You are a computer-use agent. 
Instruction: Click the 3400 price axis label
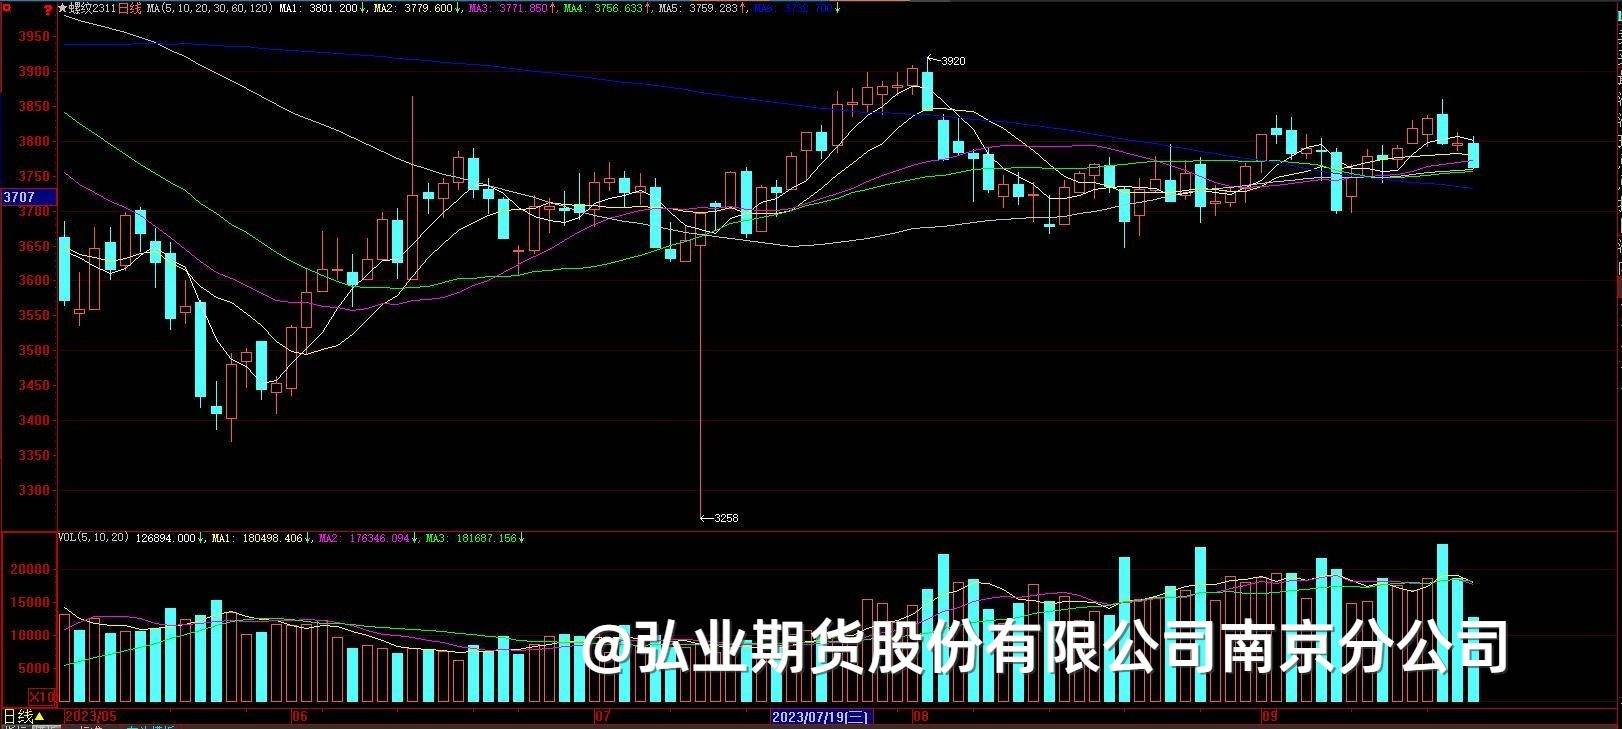click(33, 421)
